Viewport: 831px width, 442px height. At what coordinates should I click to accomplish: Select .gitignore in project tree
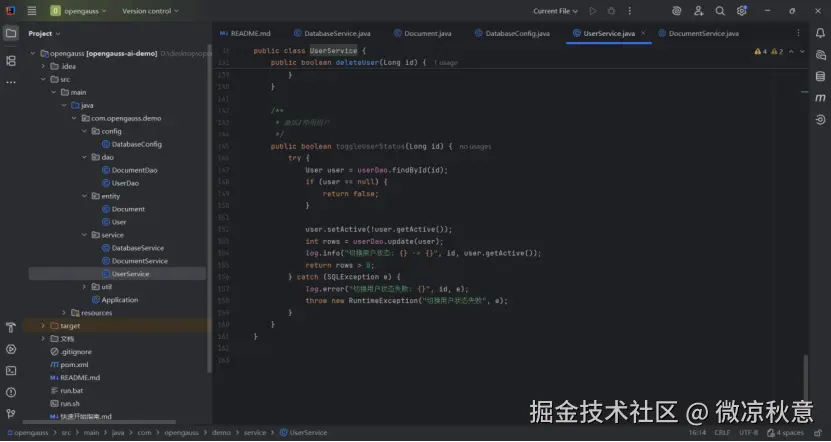coord(71,352)
